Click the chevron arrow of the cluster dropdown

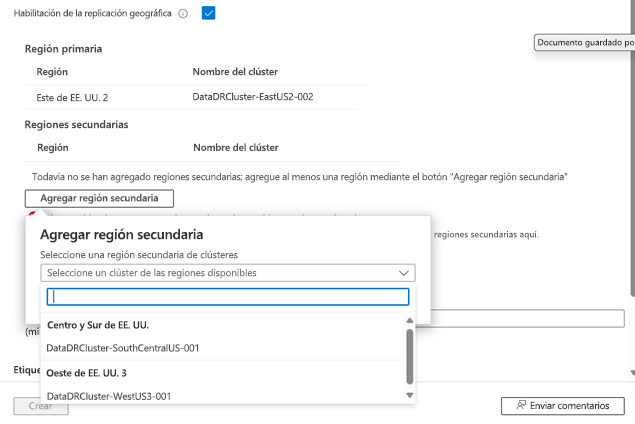(403, 273)
